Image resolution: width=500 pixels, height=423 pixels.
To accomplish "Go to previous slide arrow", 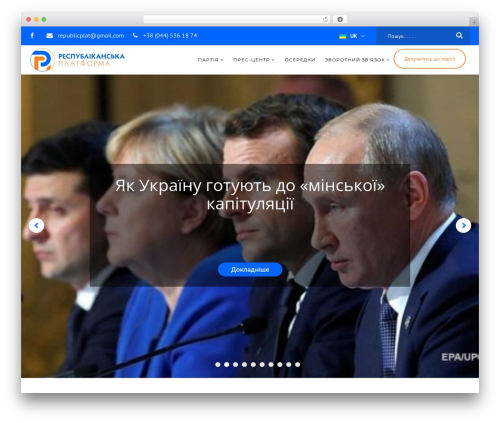I will pyautogui.click(x=36, y=226).
